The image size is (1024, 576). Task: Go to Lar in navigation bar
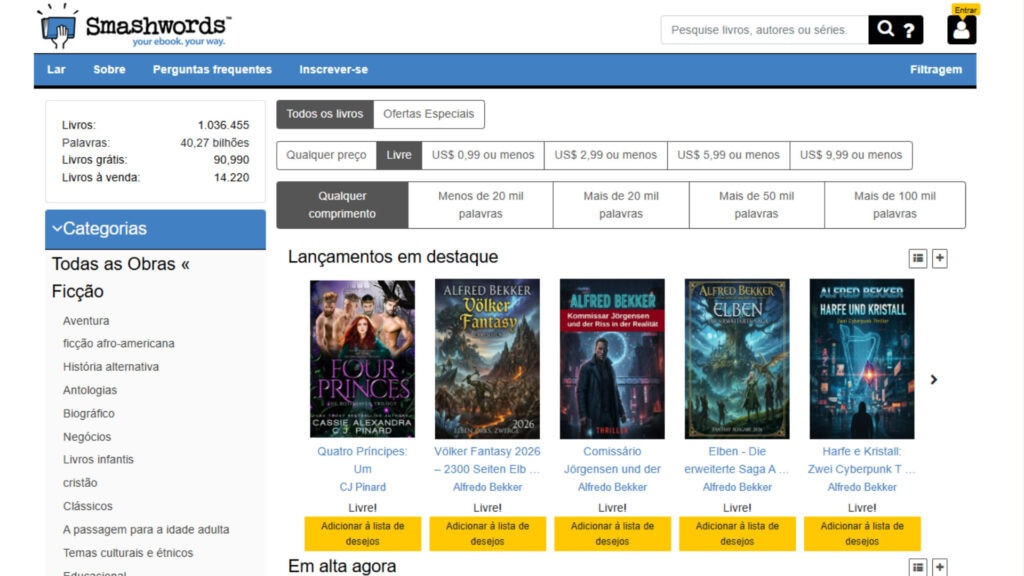coord(56,69)
